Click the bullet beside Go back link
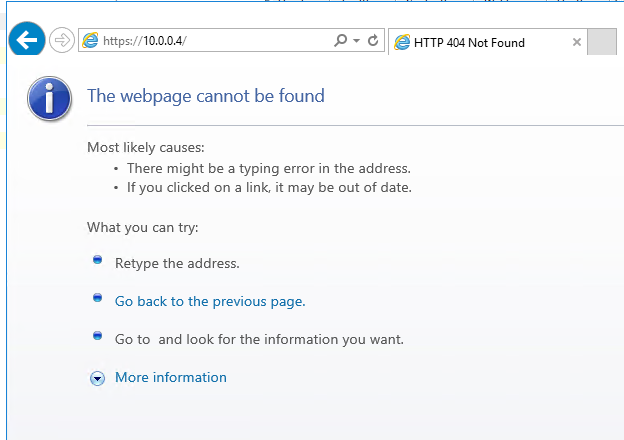The height and width of the screenshot is (440, 624). coord(97,298)
